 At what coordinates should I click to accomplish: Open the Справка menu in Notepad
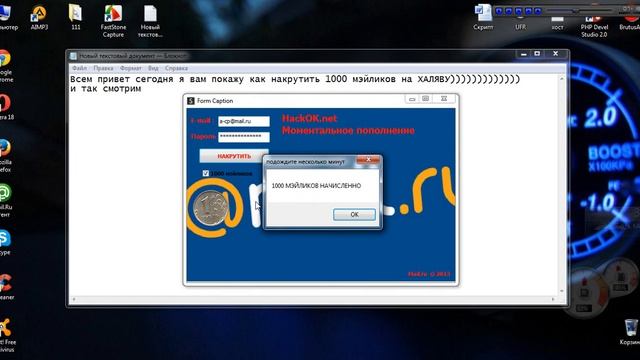[x=176, y=68]
